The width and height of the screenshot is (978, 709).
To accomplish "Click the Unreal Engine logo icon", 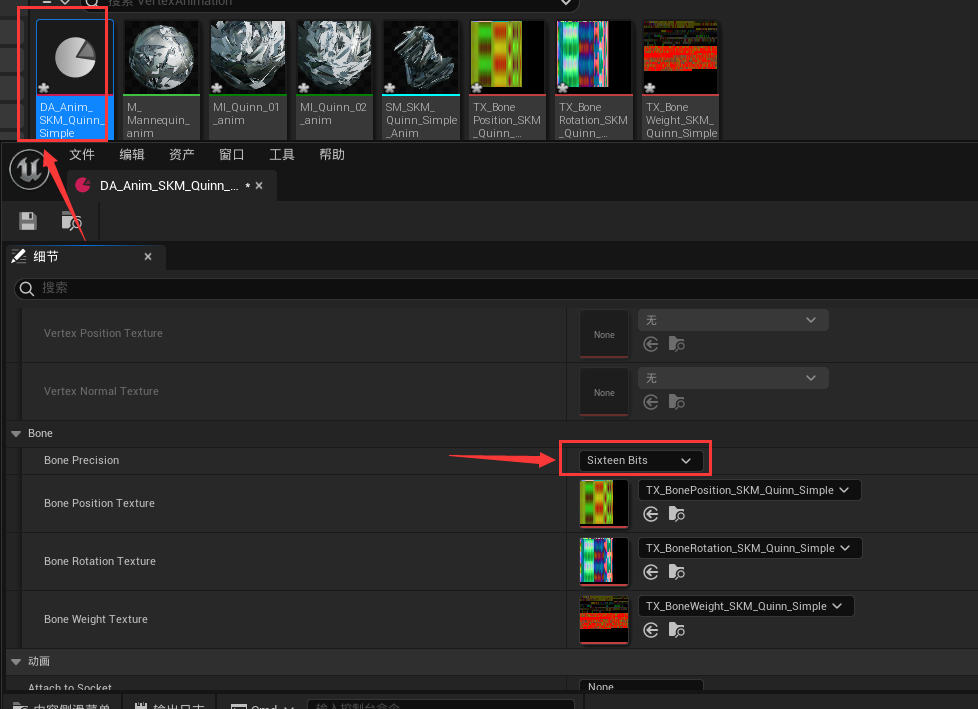I will tap(29, 169).
